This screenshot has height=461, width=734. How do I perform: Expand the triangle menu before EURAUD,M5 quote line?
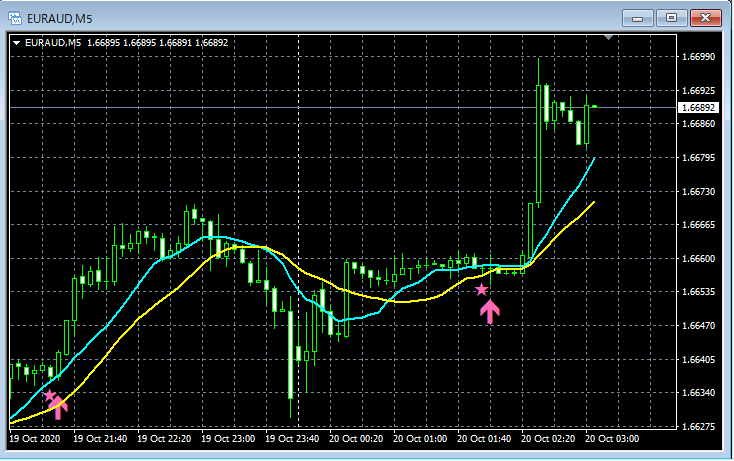pos(16,43)
